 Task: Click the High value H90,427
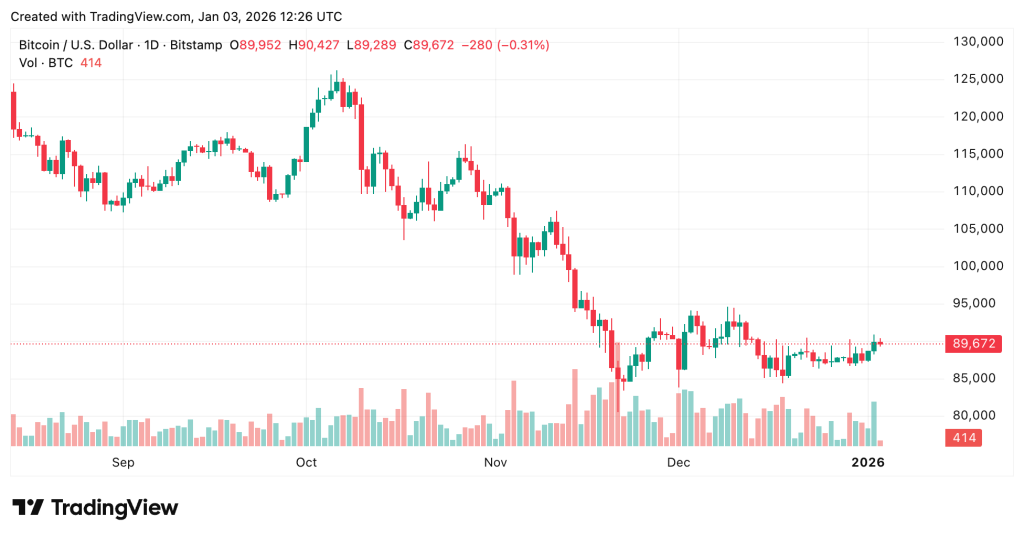click(x=312, y=45)
